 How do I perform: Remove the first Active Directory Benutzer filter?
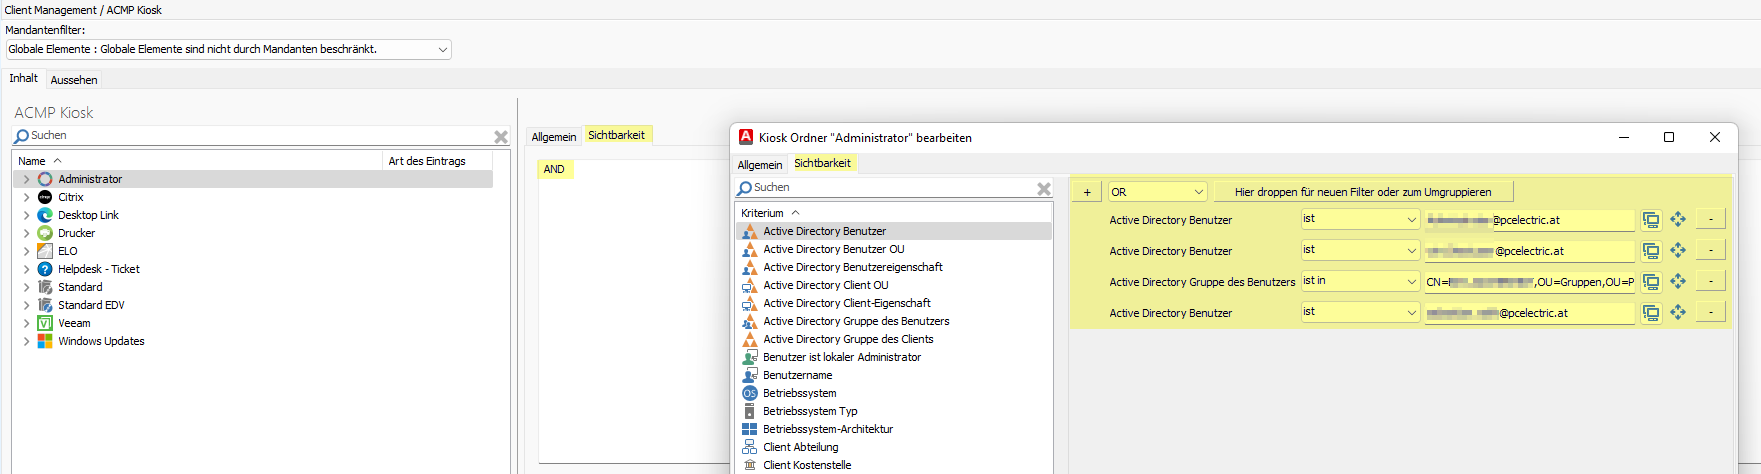point(1711,220)
